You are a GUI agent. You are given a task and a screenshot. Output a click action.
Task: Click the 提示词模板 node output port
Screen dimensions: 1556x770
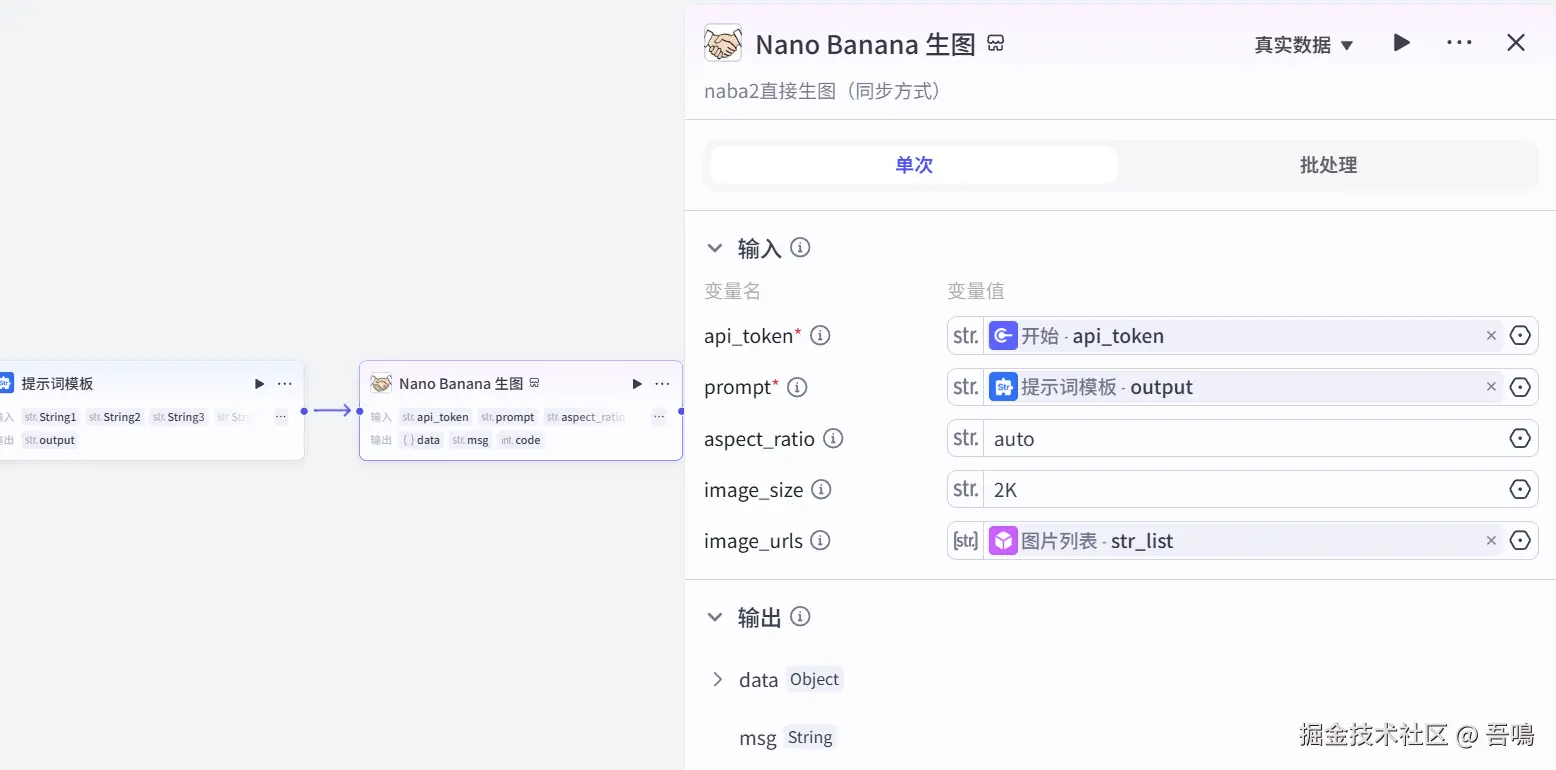coord(304,410)
